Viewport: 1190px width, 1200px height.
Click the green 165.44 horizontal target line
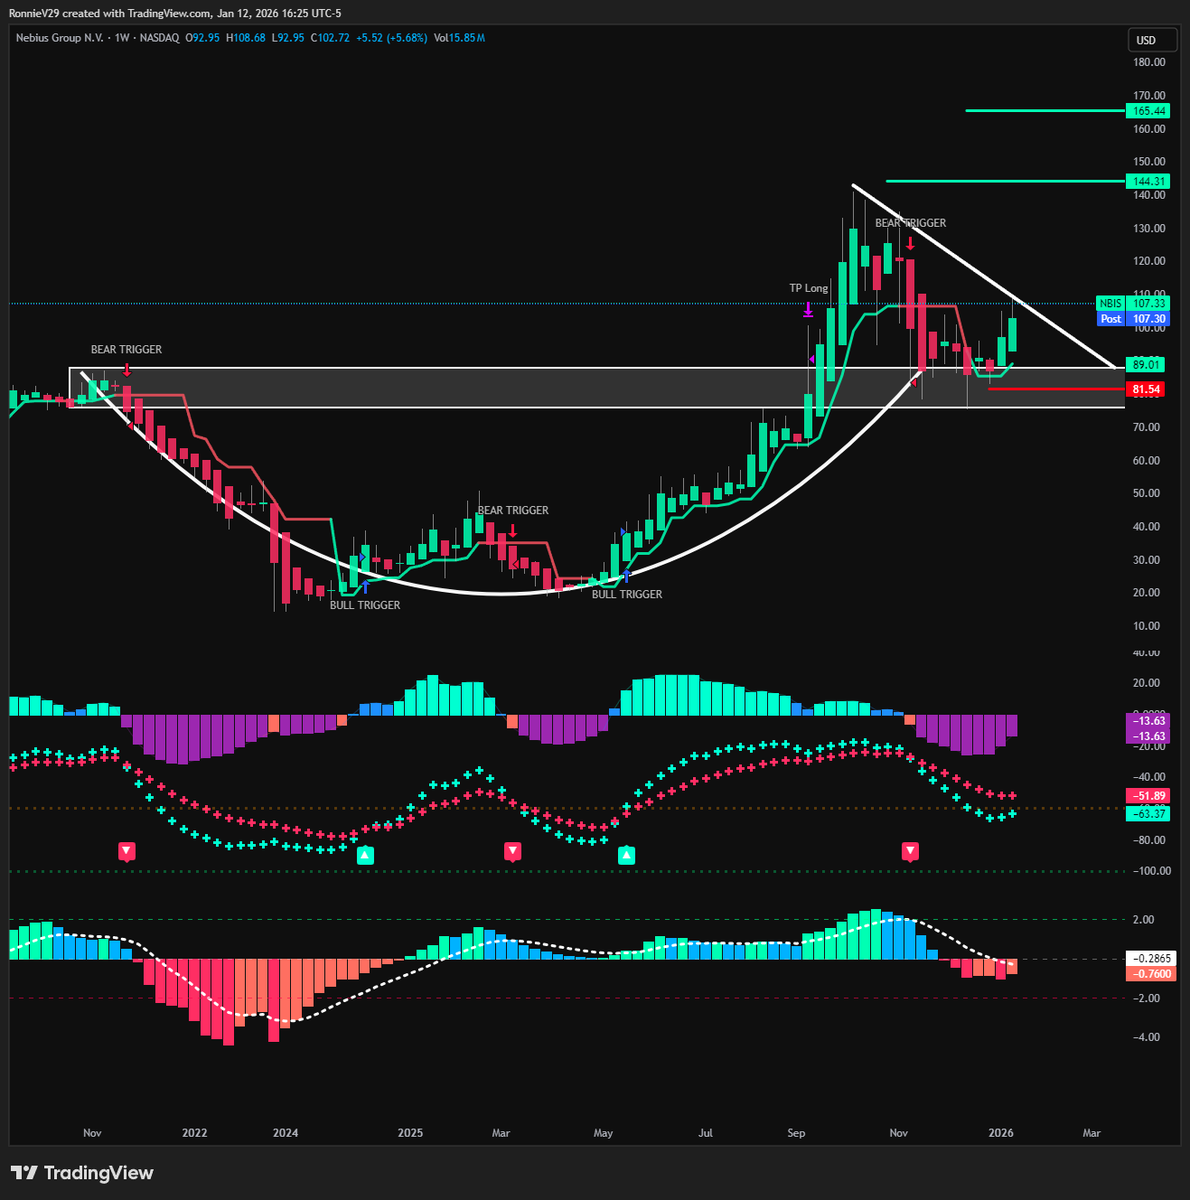tap(1045, 111)
